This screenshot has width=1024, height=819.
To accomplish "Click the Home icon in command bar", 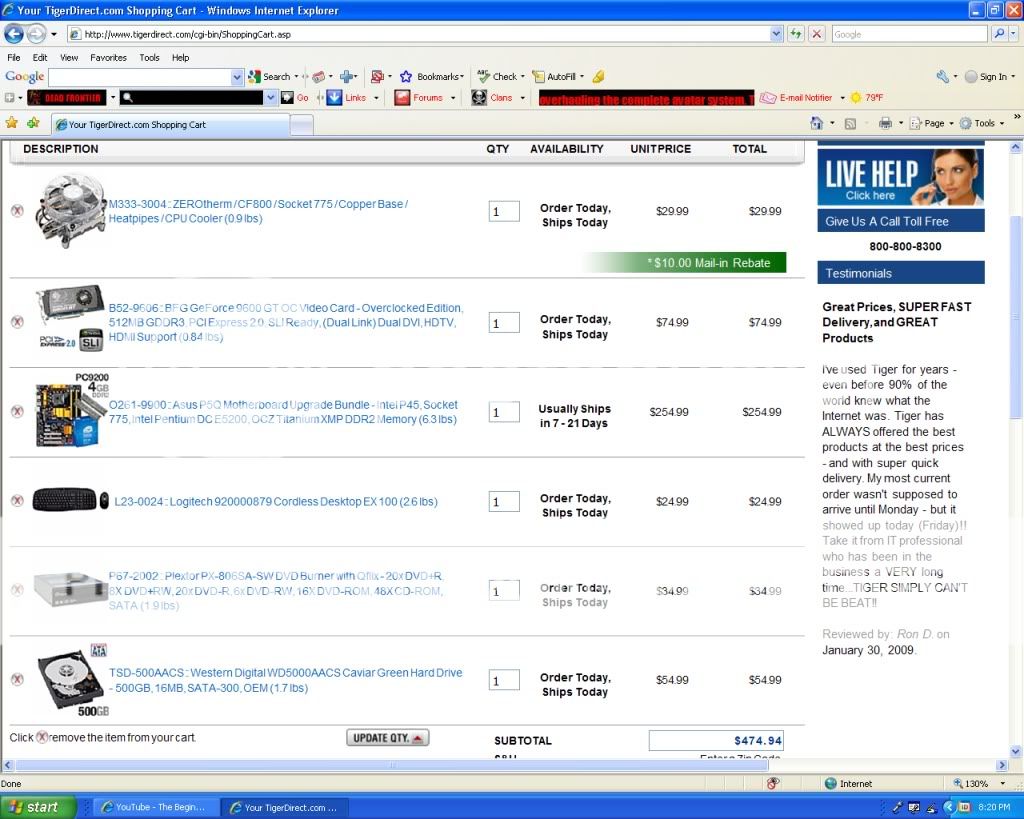I will 817,123.
